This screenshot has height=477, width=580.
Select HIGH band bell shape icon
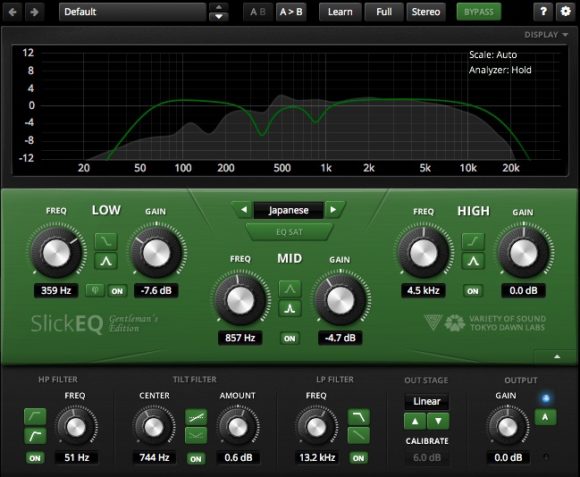tap(473, 261)
